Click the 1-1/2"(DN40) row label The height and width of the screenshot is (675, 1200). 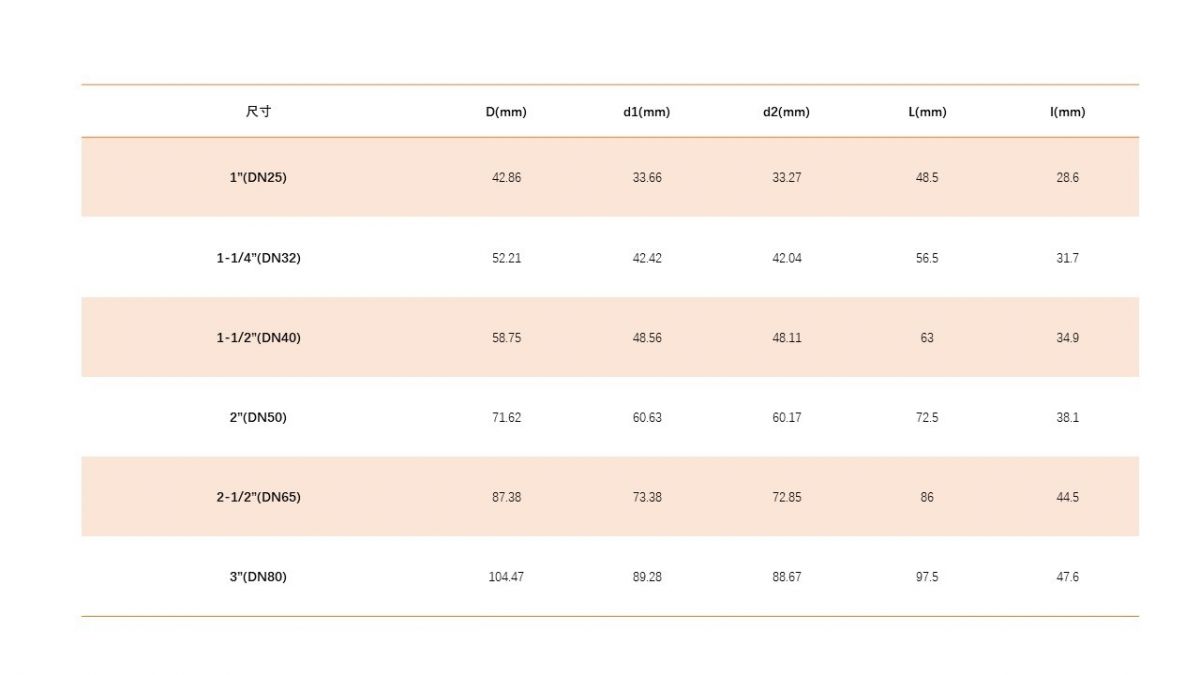coord(258,338)
